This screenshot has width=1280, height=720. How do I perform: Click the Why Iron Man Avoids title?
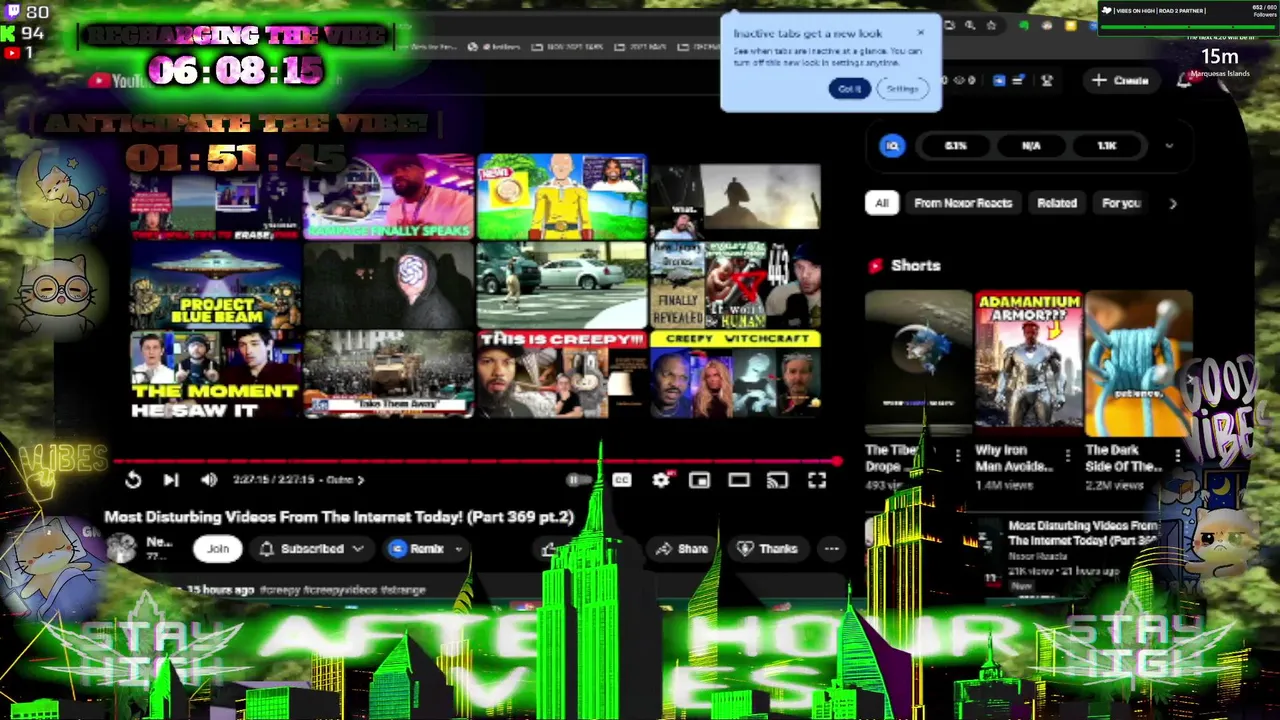pyautogui.click(x=1013, y=458)
